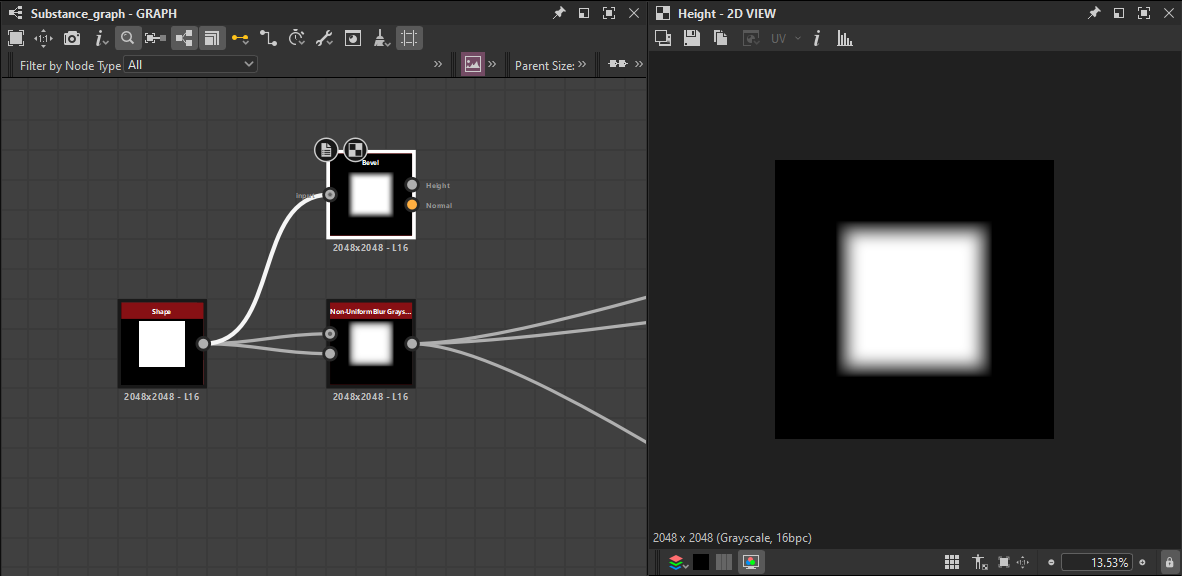Click the histogram icon in 2D view toolbar
Image resolution: width=1182 pixels, height=576 pixels.
click(845, 38)
